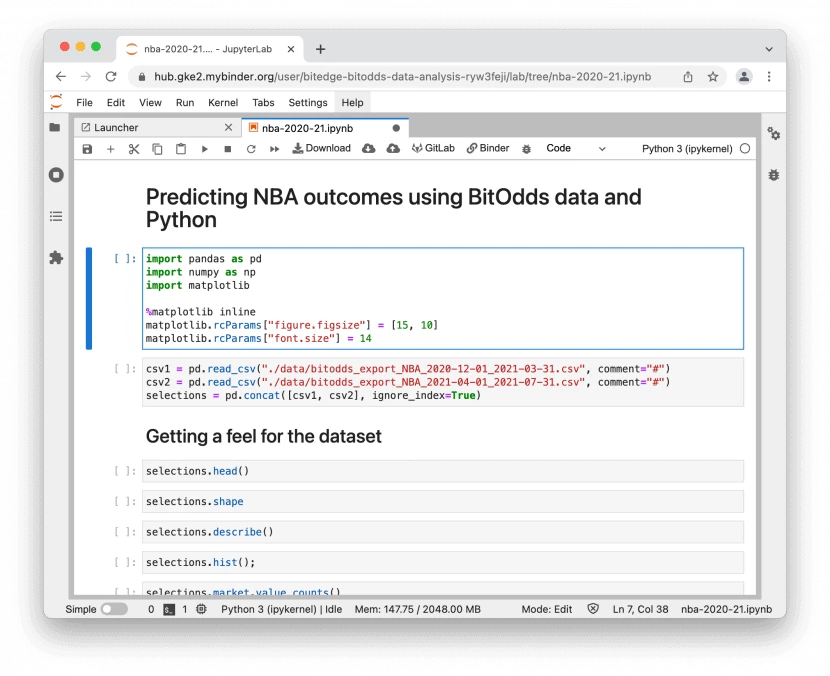Enable the debugger bug icon in toolbar

pos(526,149)
